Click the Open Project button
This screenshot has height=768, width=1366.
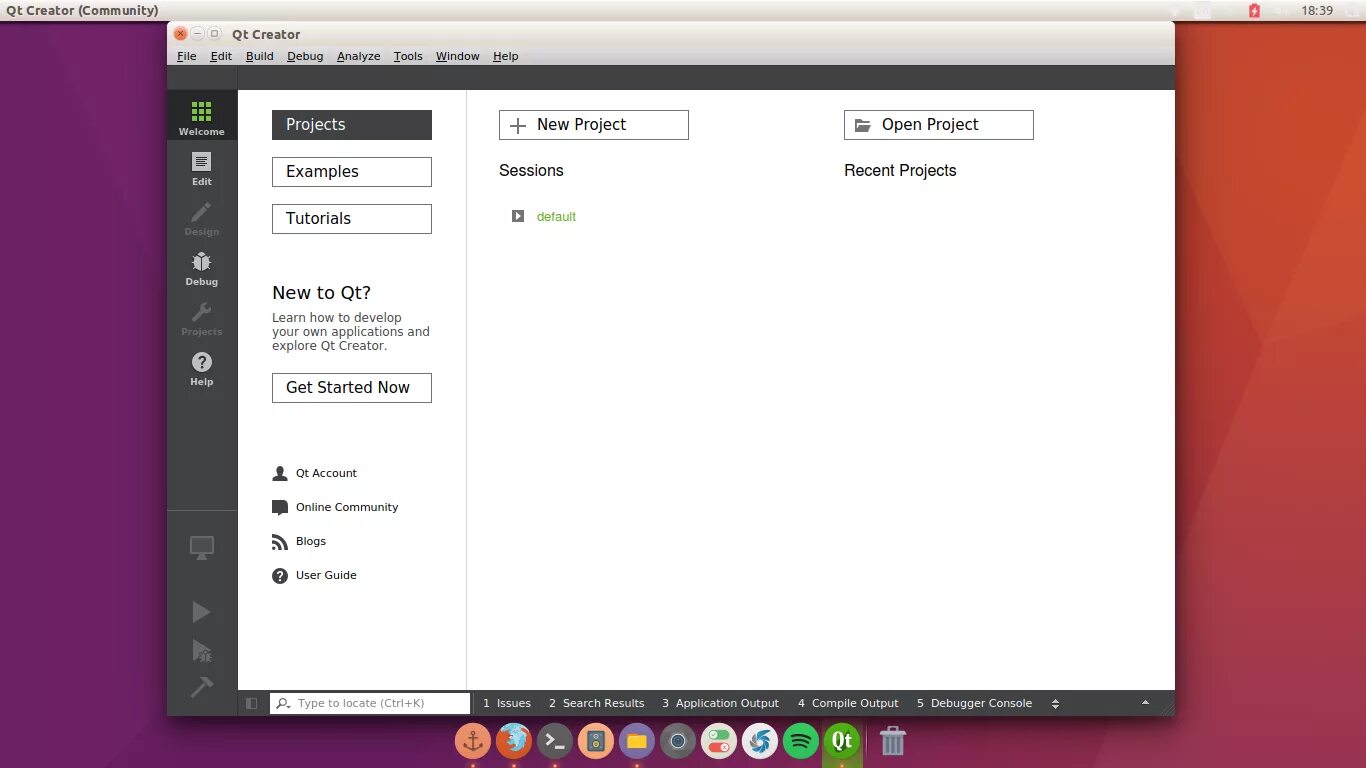pos(939,125)
